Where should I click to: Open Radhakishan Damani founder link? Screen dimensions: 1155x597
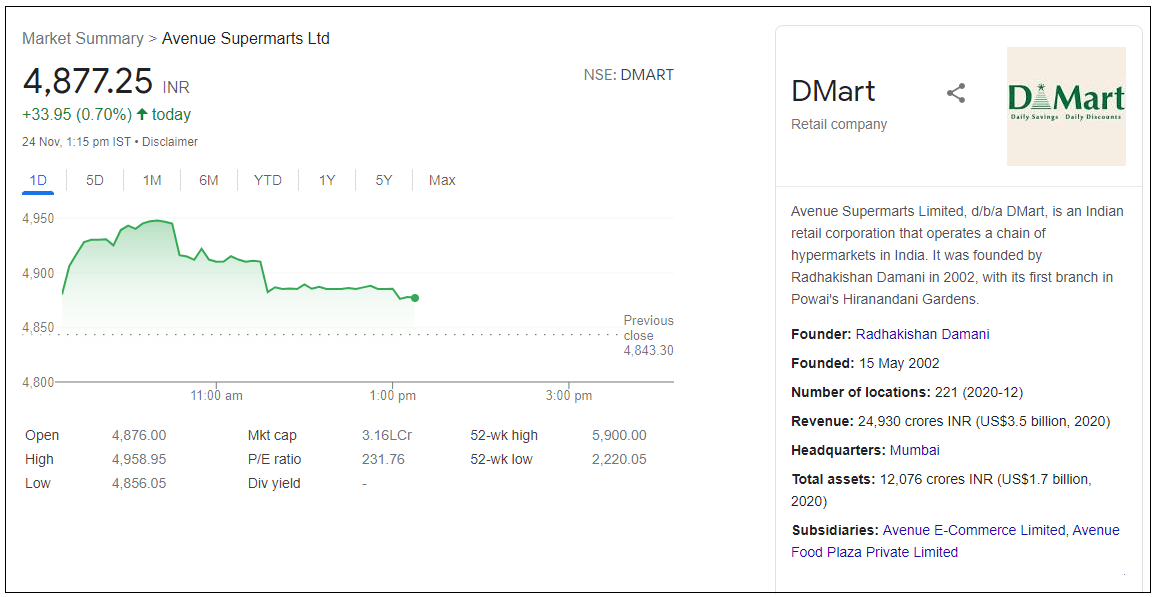pyautogui.click(x=922, y=334)
